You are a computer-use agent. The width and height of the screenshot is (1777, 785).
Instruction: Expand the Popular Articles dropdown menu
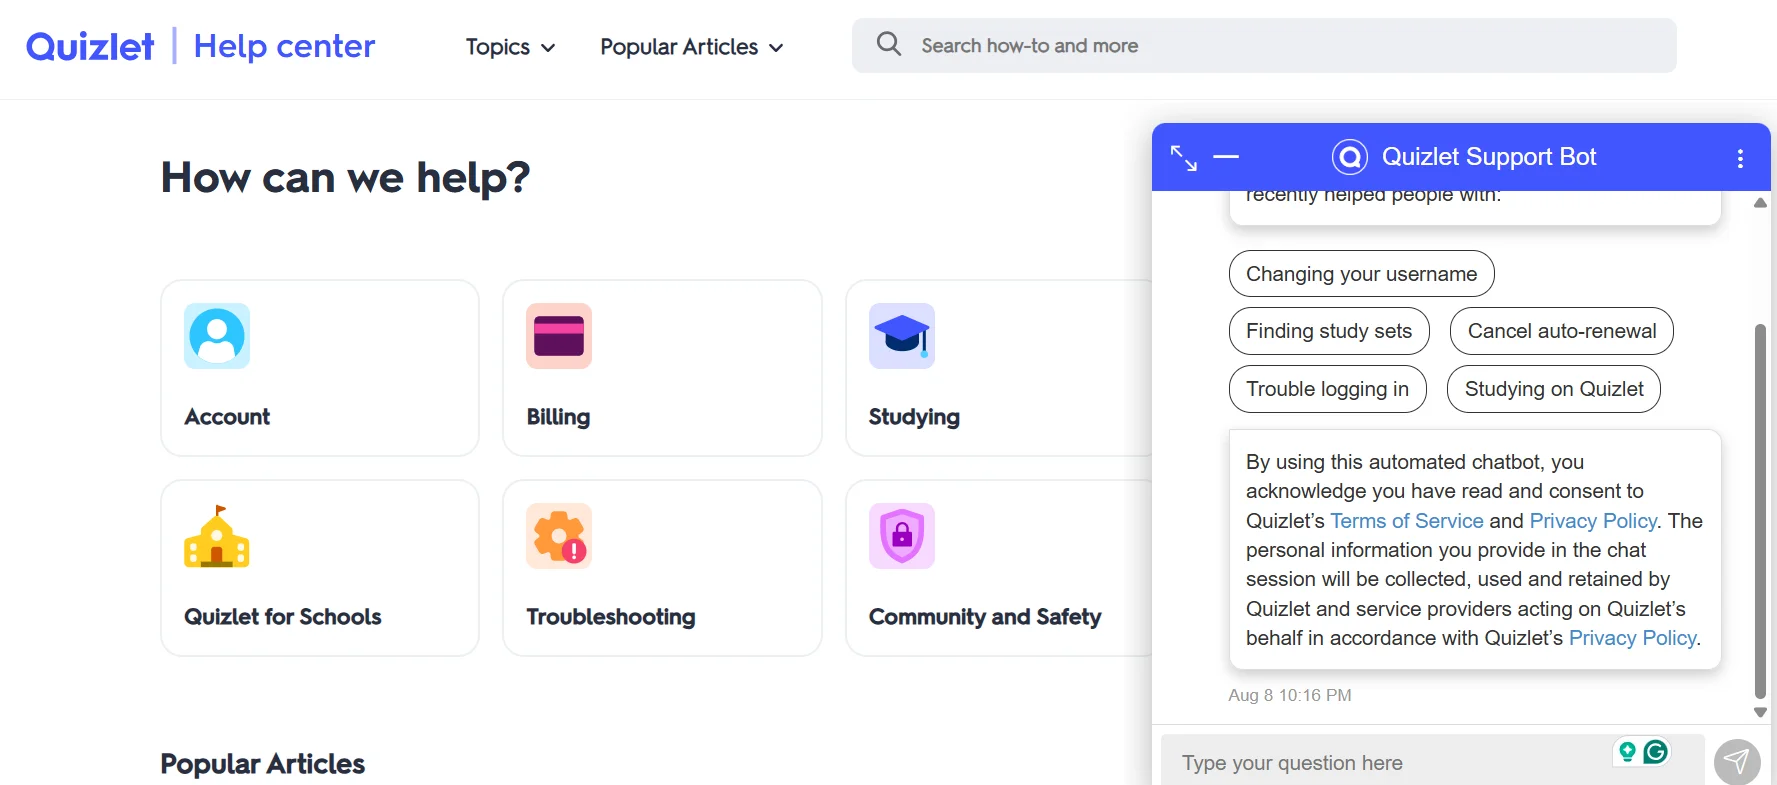point(691,47)
